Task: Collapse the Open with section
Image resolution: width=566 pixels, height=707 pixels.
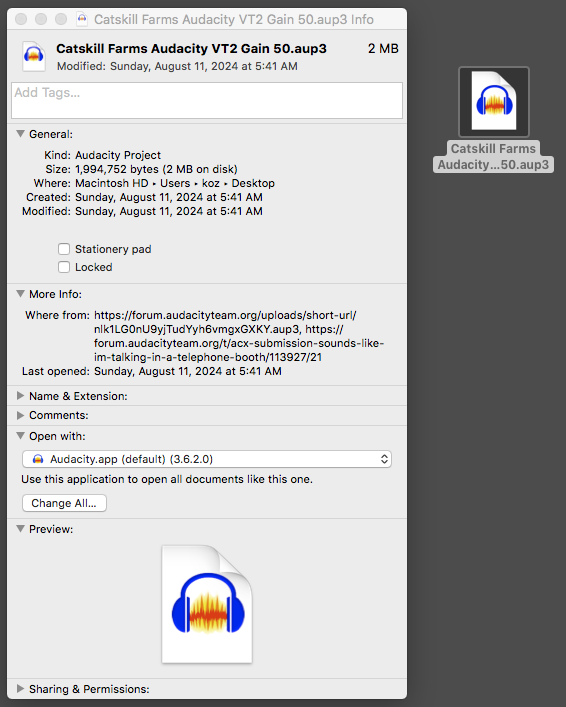Action: point(20,436)
